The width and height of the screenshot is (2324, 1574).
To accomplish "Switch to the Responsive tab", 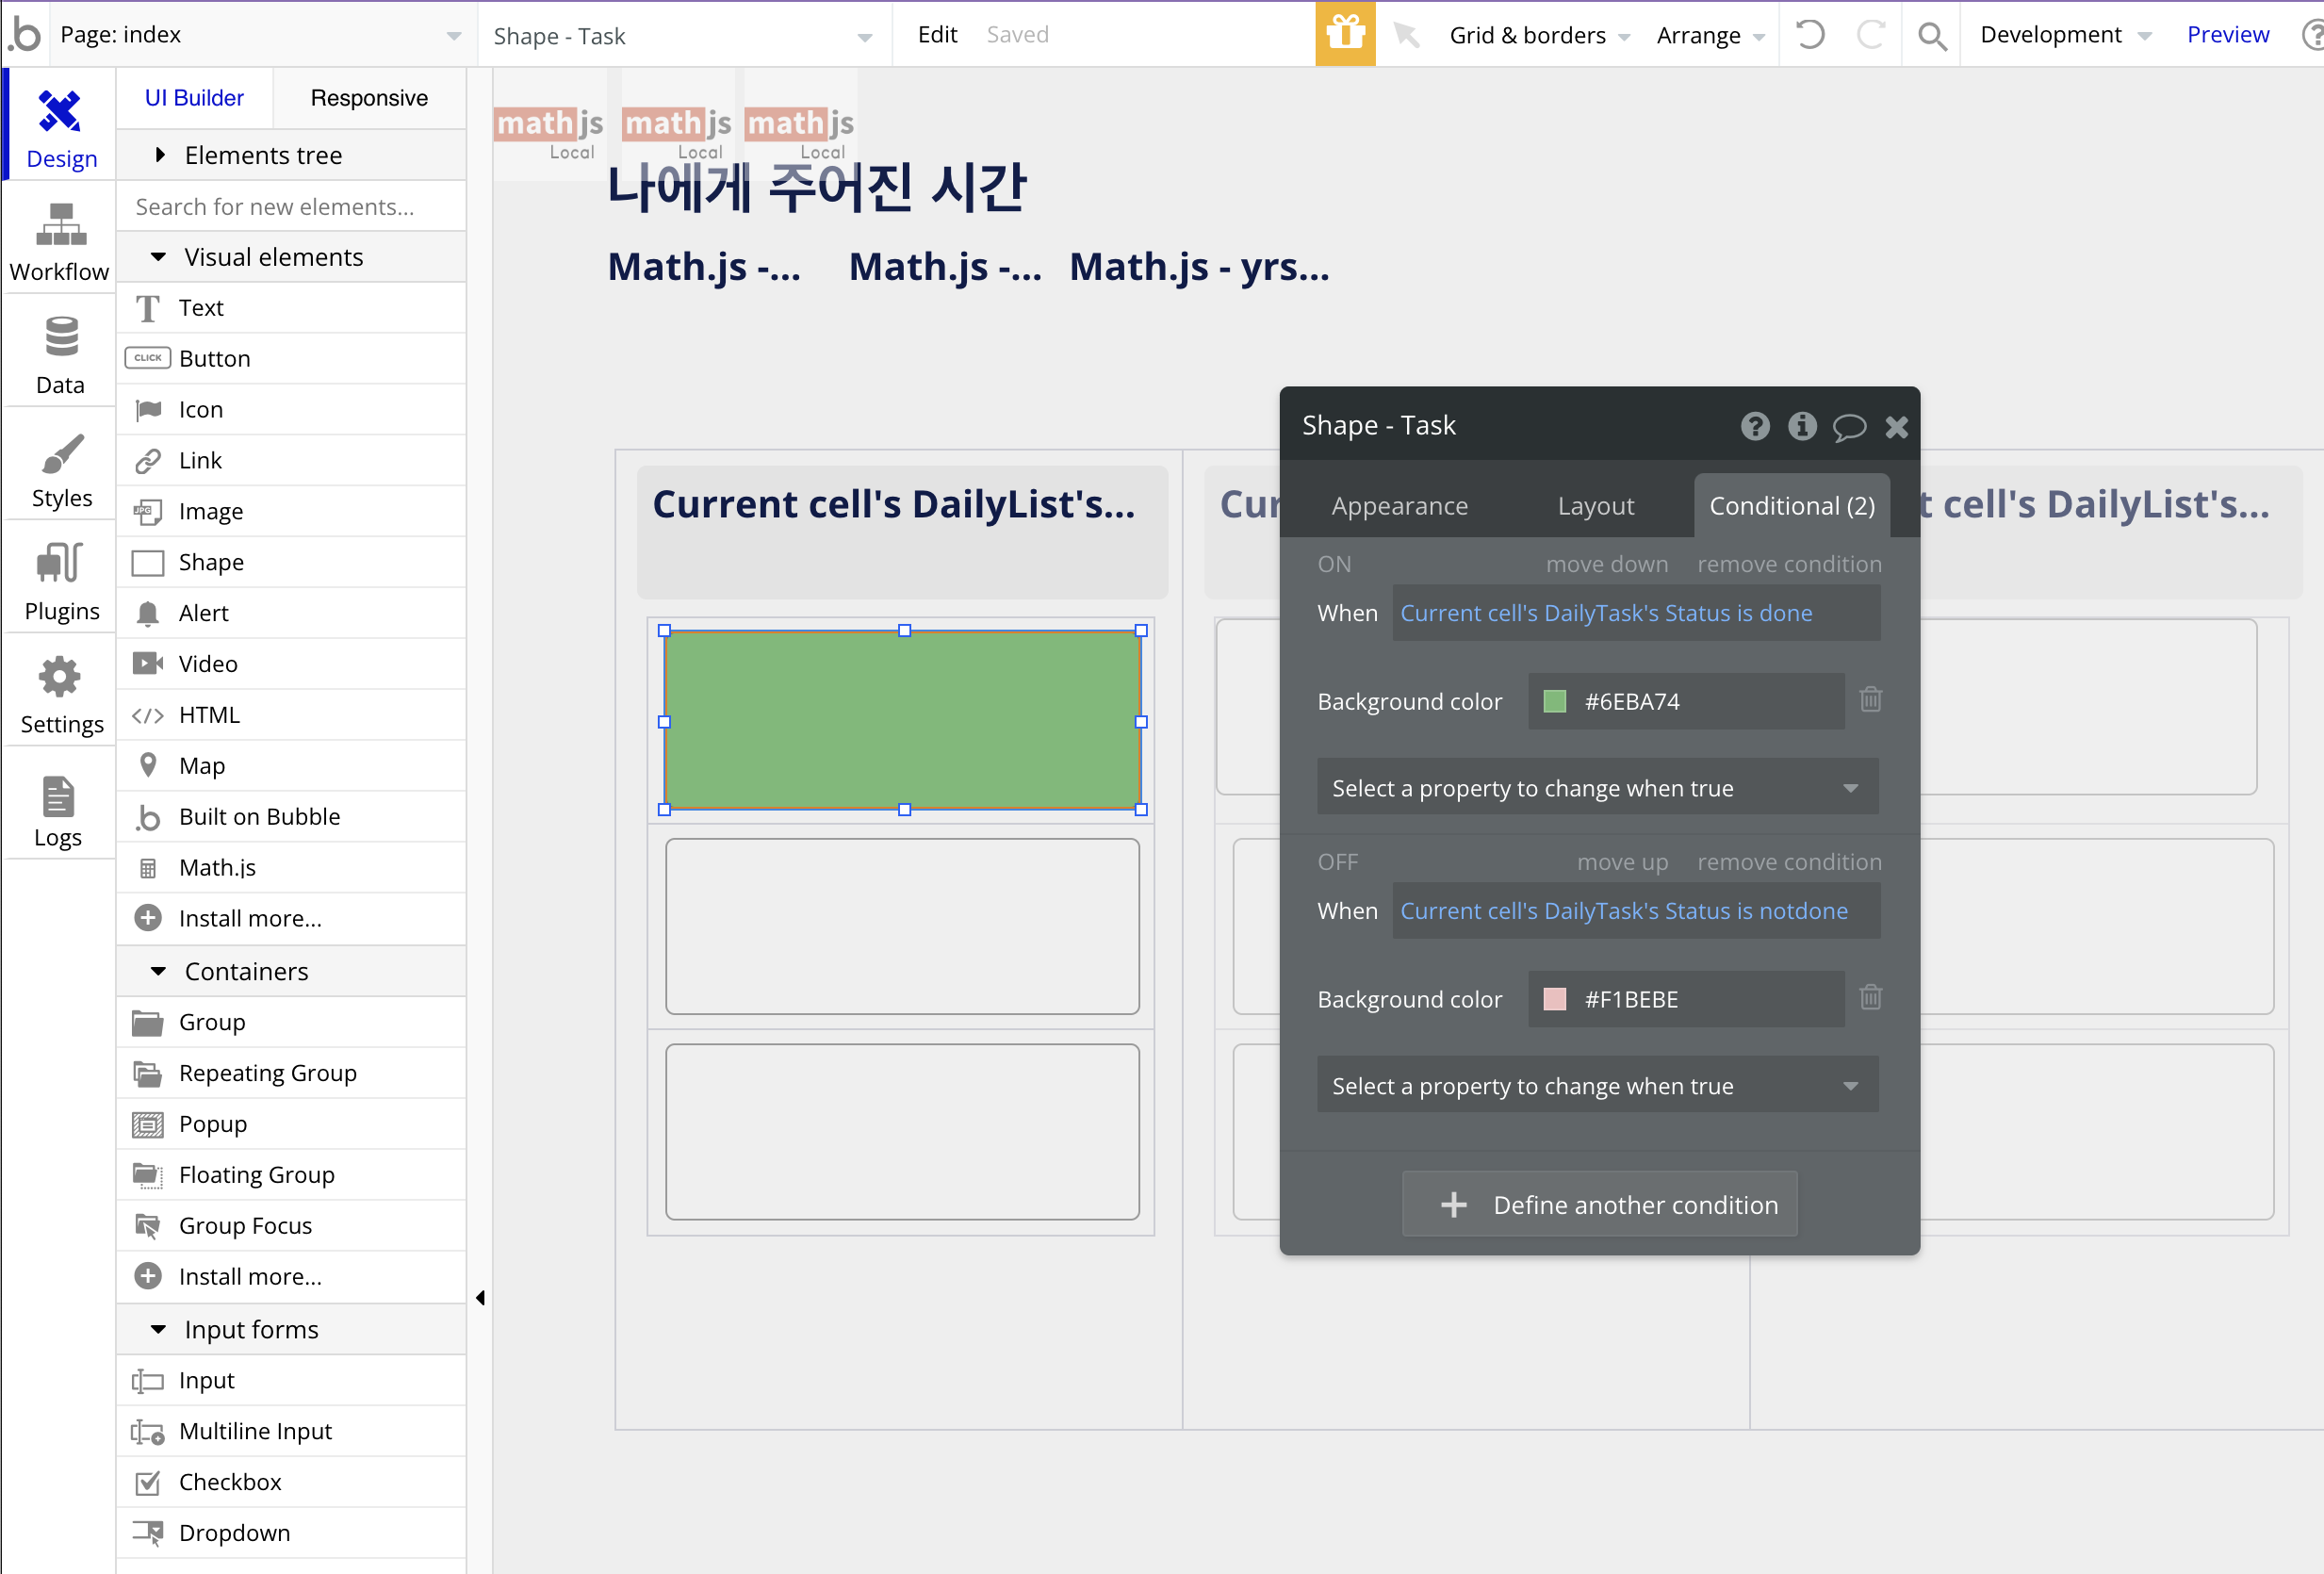I will [x=368, y=98].
